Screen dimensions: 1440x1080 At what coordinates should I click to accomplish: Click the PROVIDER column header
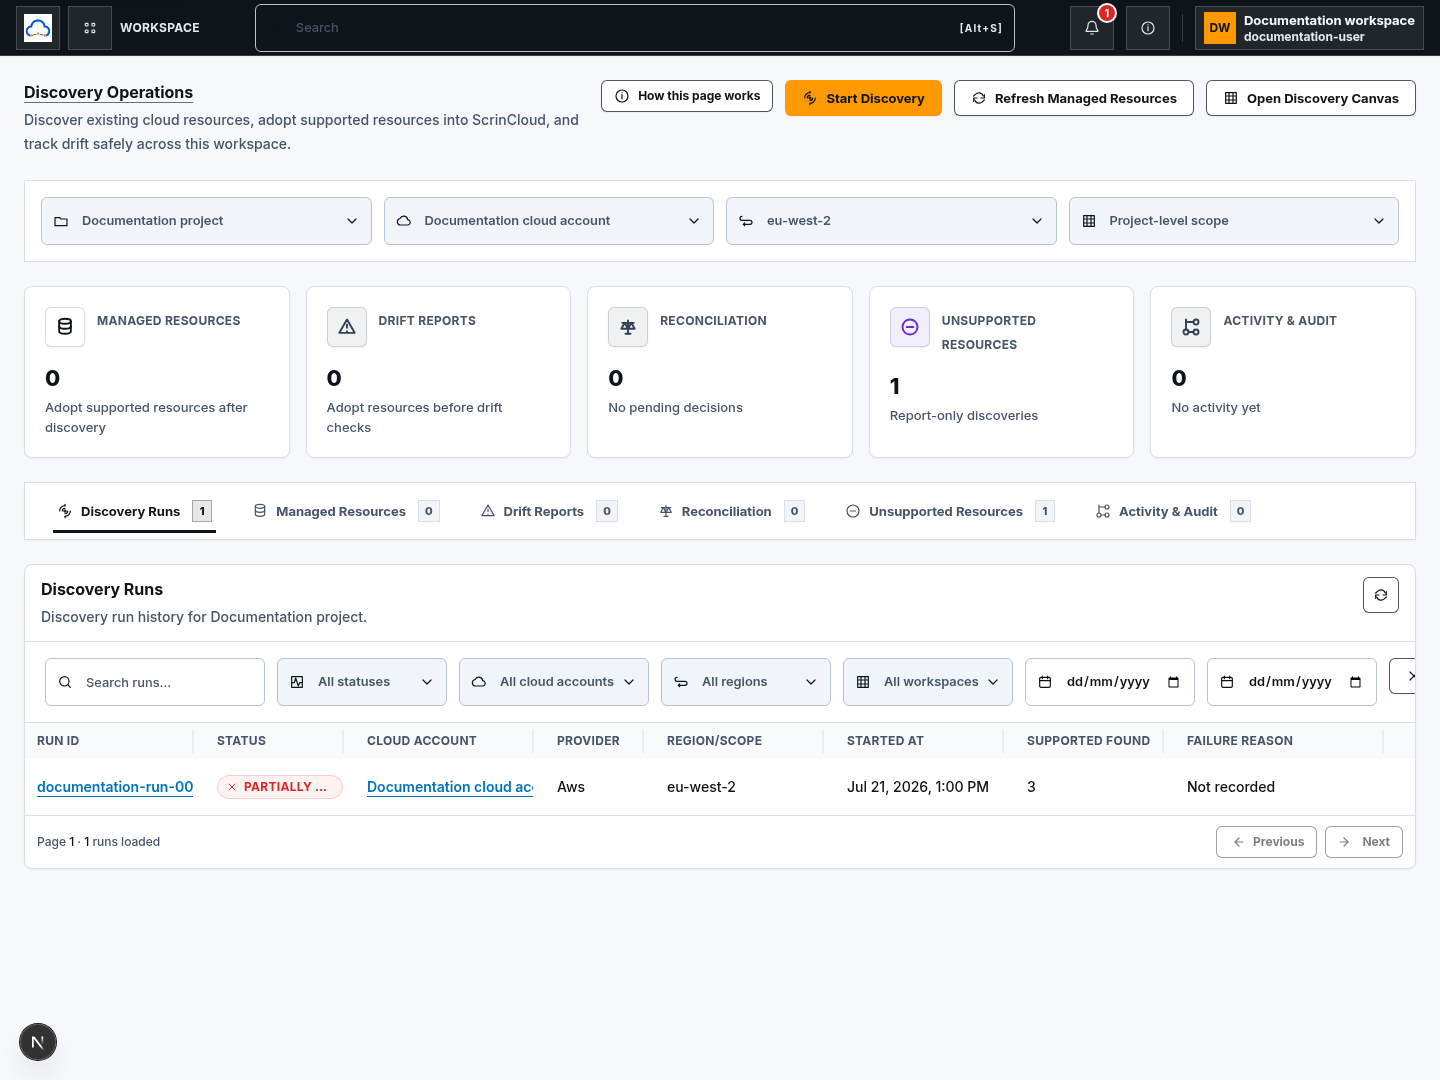[588, 741]
